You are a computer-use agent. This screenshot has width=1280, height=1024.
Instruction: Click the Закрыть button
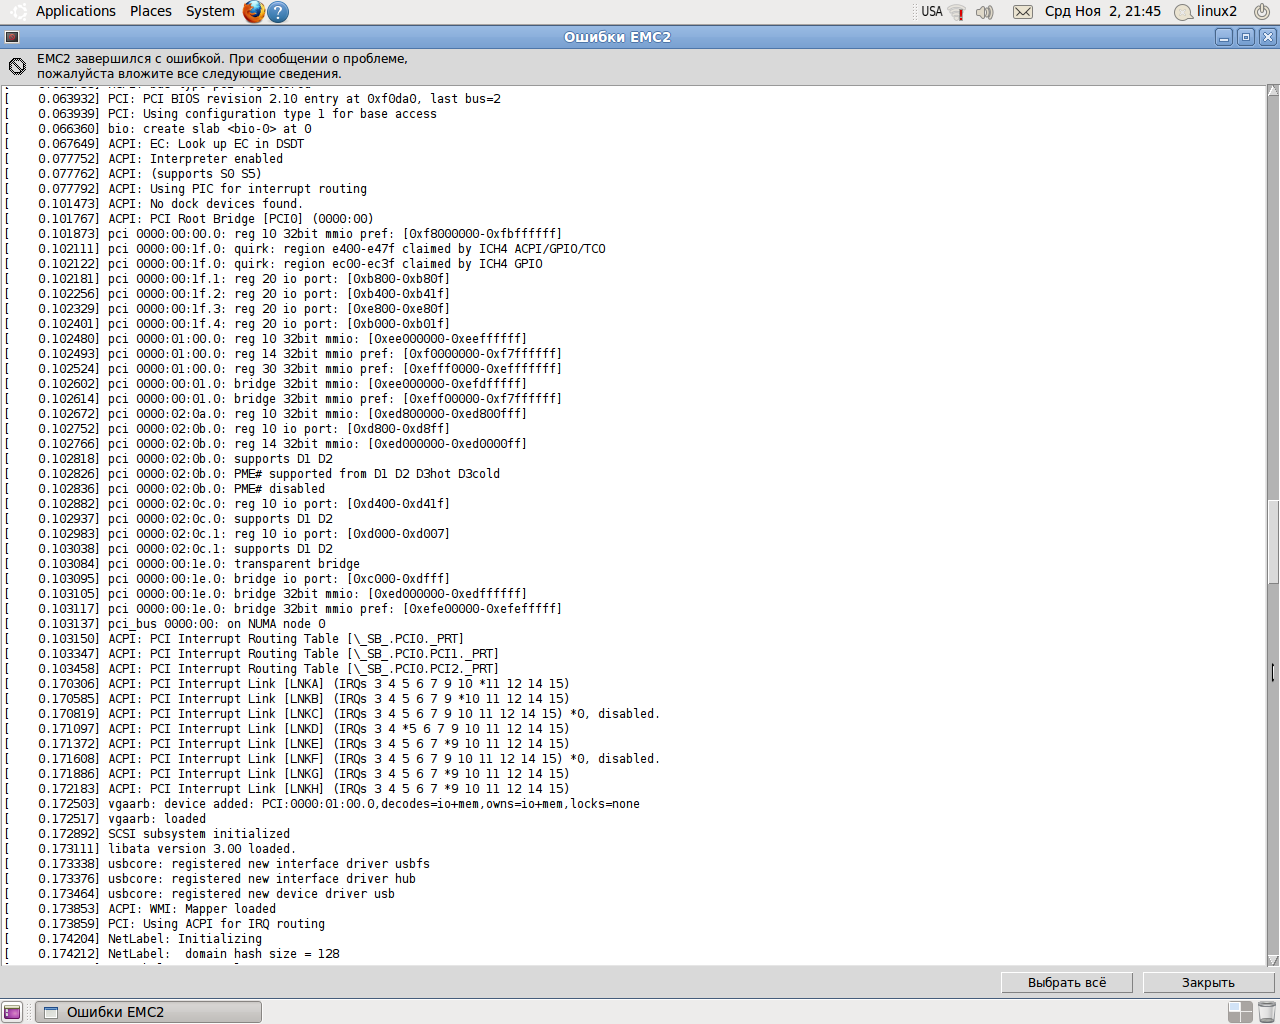pyautogui.click(x=1208, y=983)
